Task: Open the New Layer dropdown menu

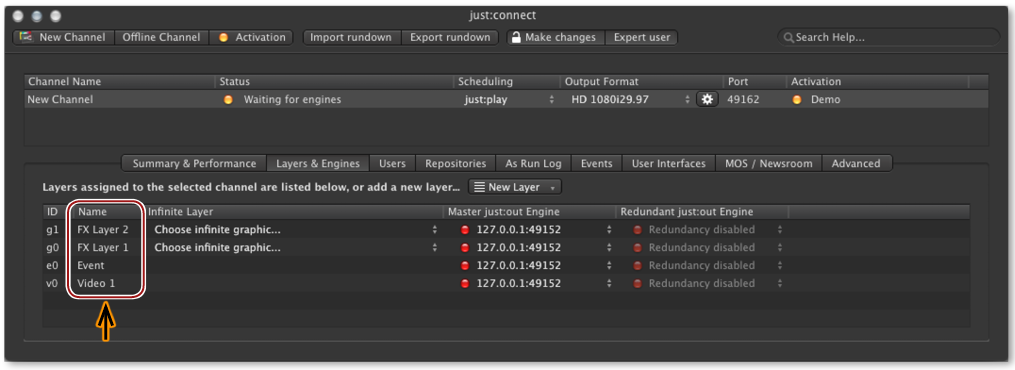Action: pos(515,187)
